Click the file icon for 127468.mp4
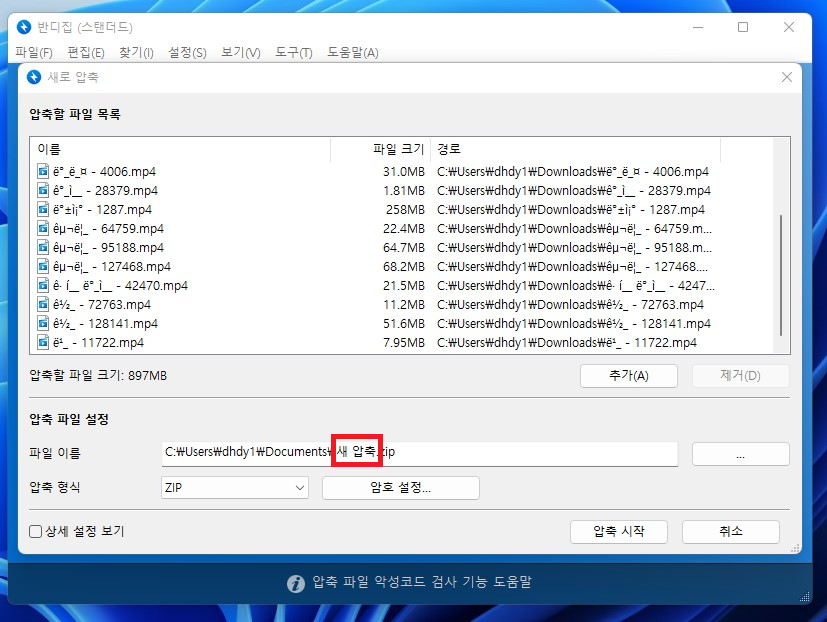The width and height of the screenshot is (827, 622). (x=43, y=266)
